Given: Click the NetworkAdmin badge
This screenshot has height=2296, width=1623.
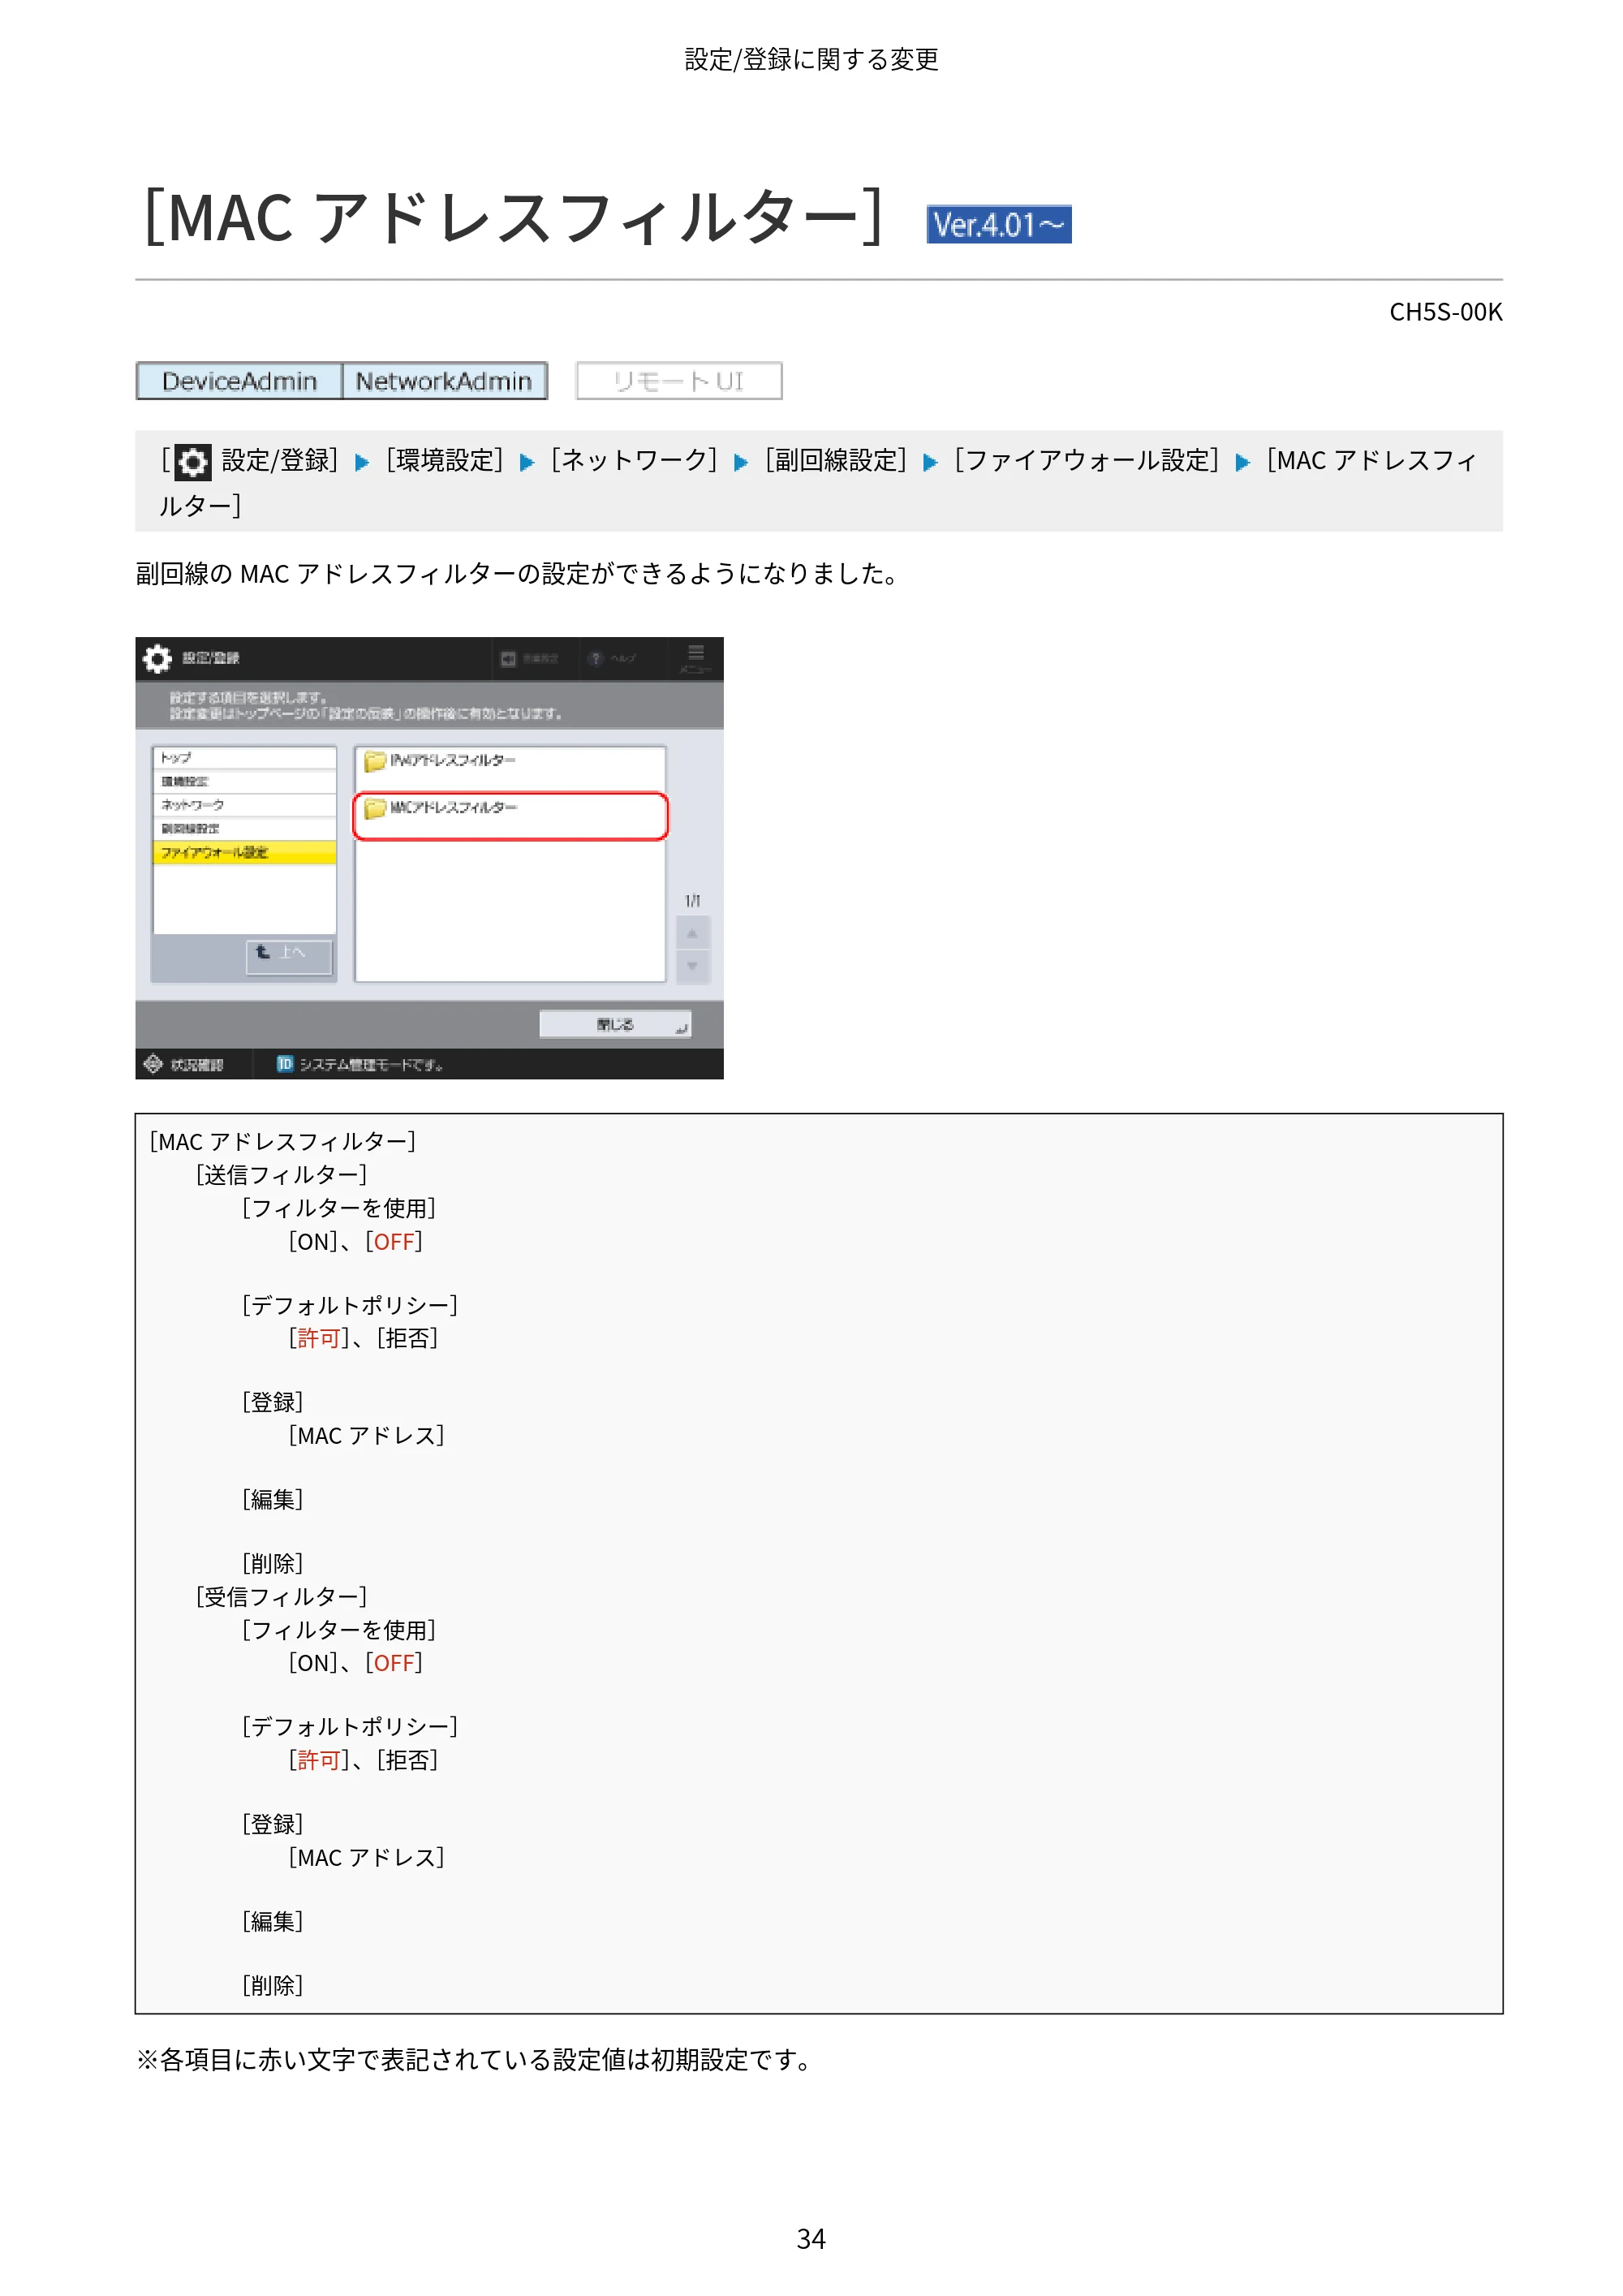Looking at the screenshot, I should click(444, 381).
